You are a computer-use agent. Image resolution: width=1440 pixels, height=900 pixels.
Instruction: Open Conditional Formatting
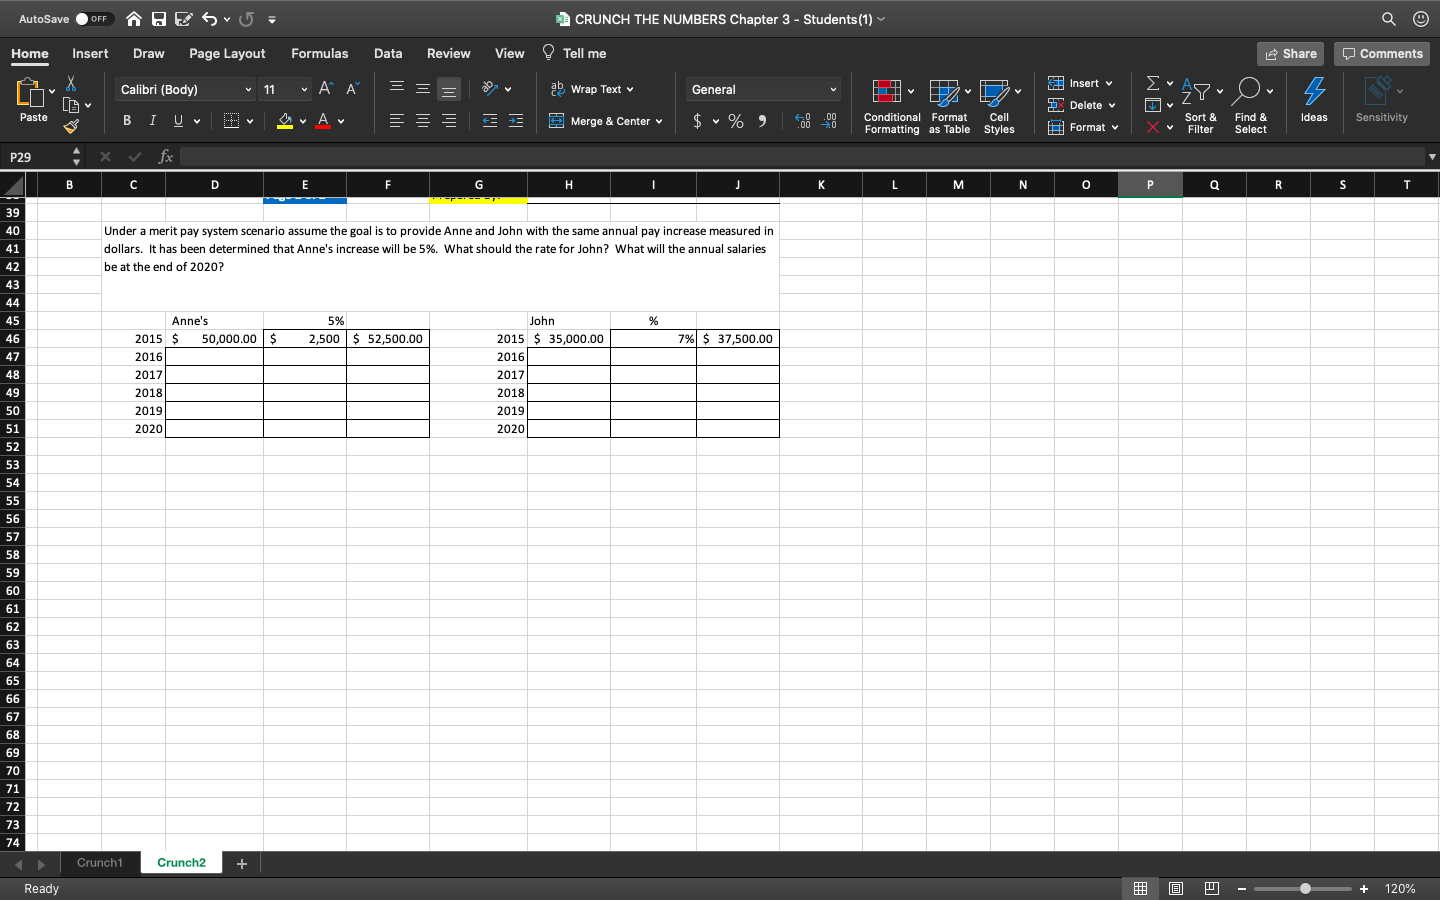click(890, 104)
